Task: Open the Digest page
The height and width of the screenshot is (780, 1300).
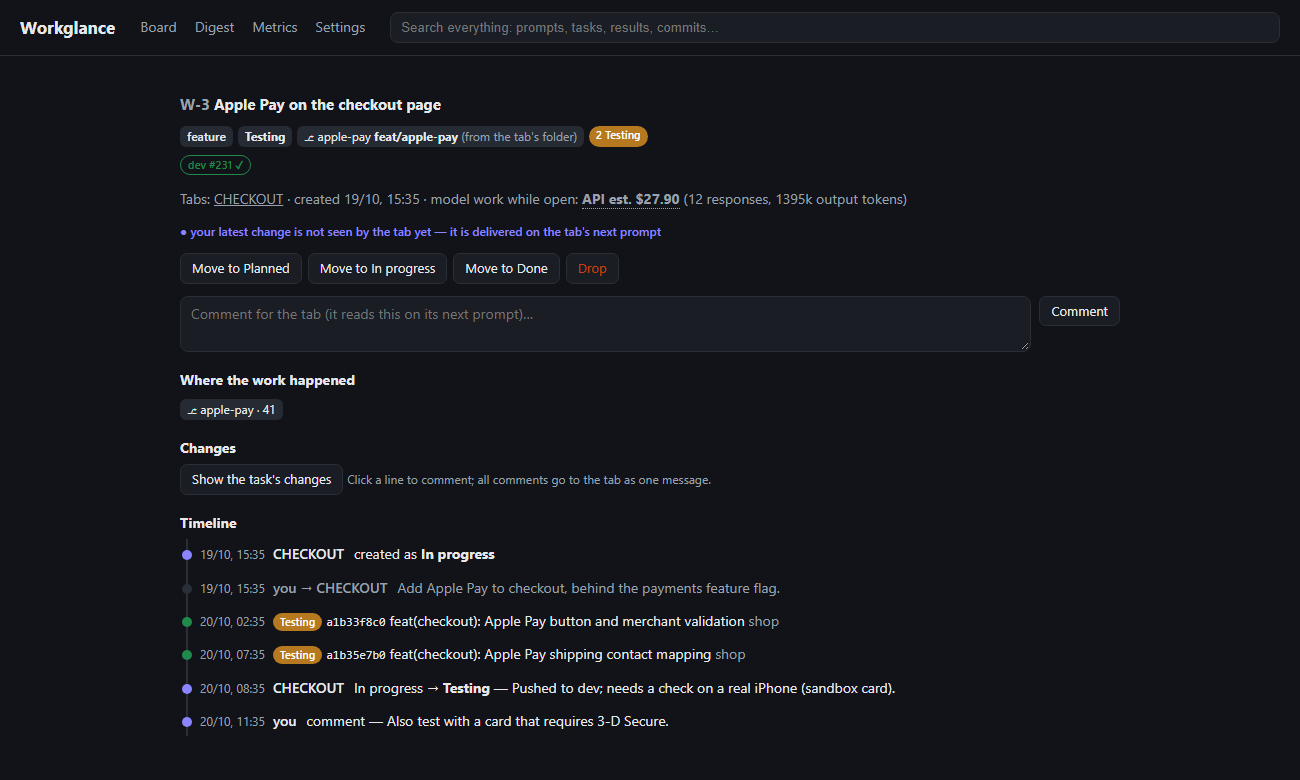Action: click(x=214, y=27)
